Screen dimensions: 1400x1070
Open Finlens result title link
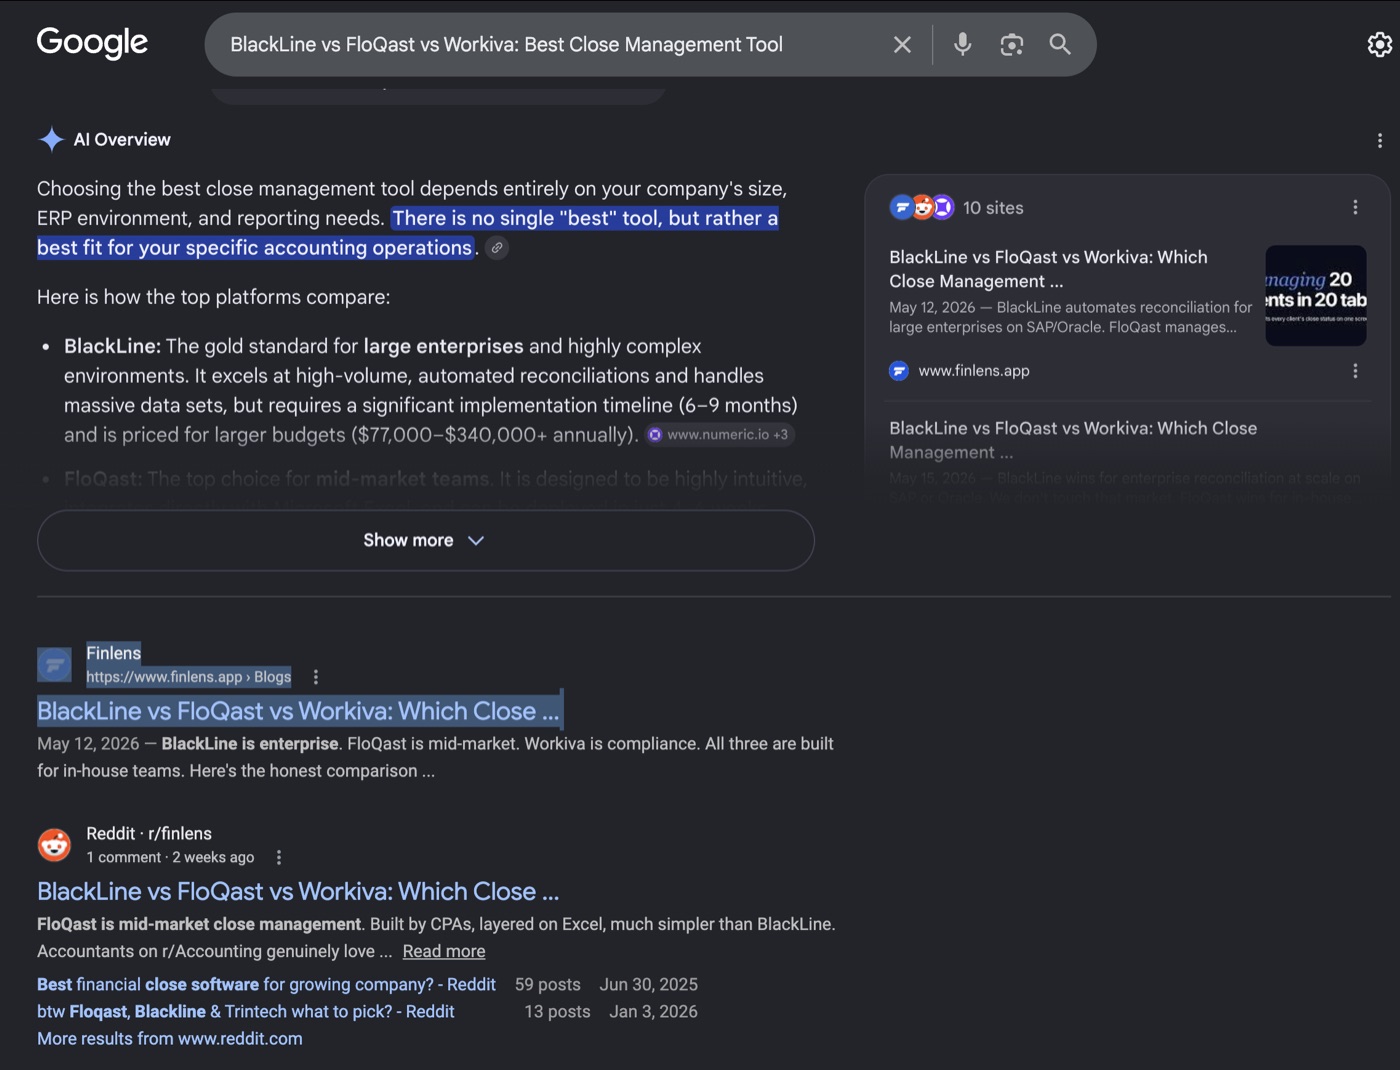pyautogui.click(x=298, y=711)
